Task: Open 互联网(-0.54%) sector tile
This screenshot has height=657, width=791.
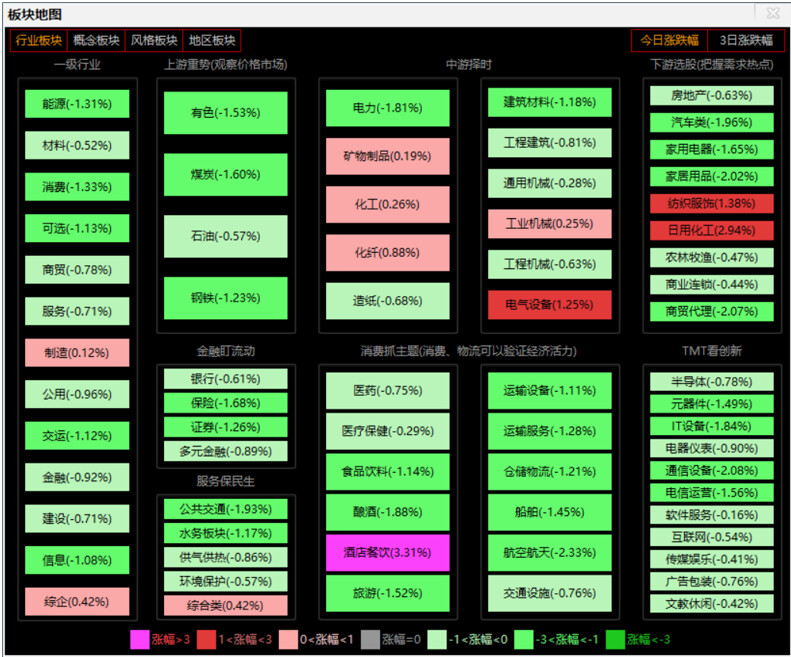Action: [x=712, y=537]
